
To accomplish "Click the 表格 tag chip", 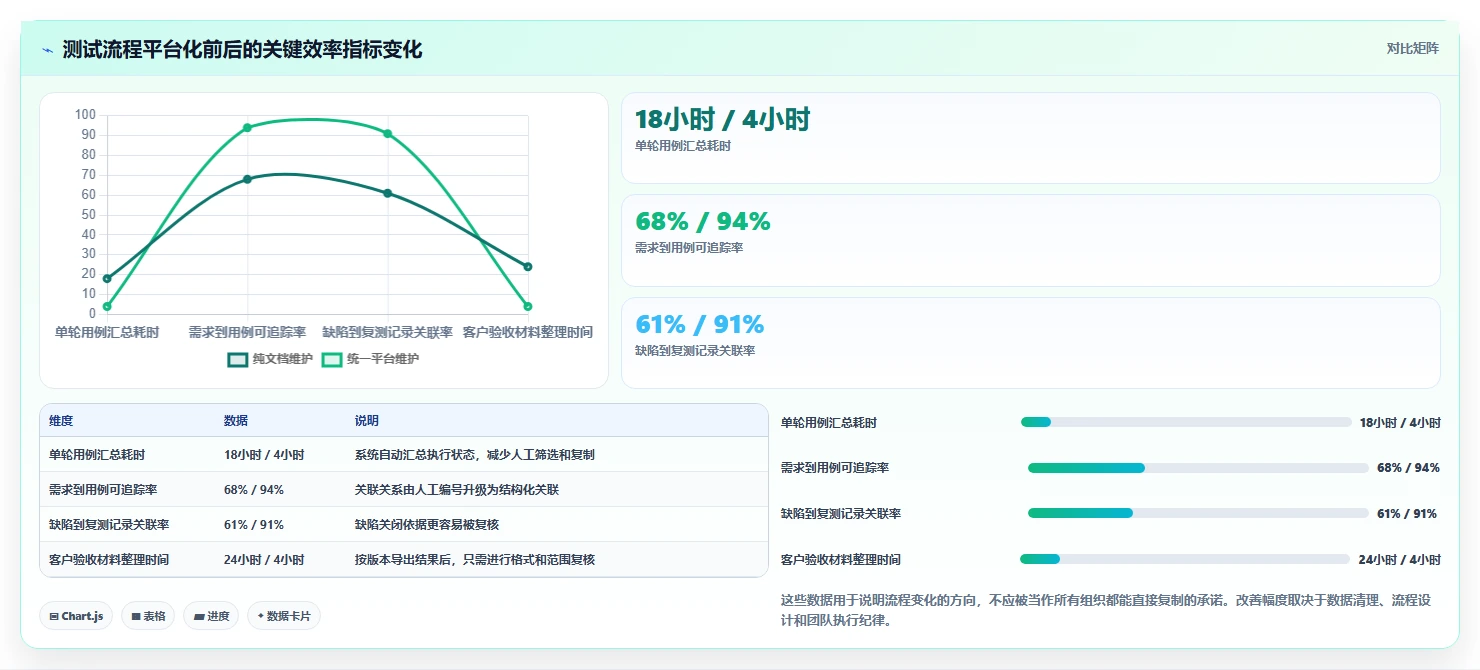I will pos(148,616).
